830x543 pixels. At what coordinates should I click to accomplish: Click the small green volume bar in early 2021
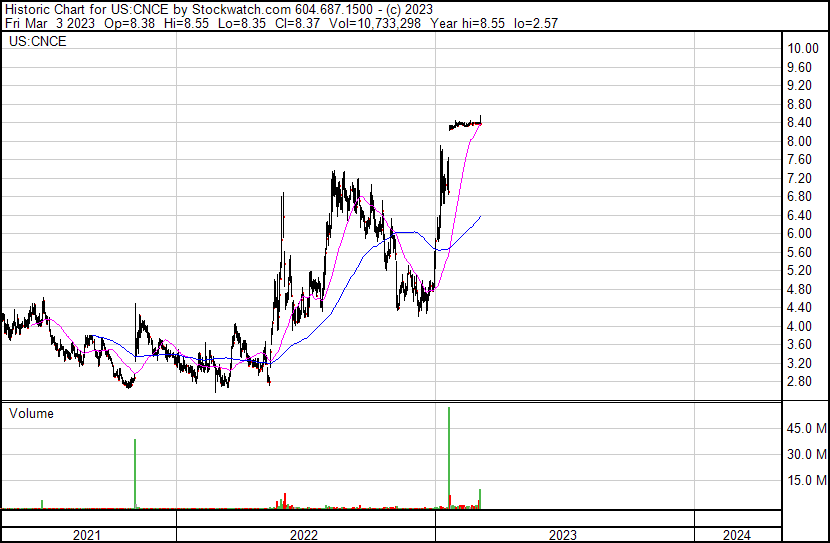click(42, 504)
